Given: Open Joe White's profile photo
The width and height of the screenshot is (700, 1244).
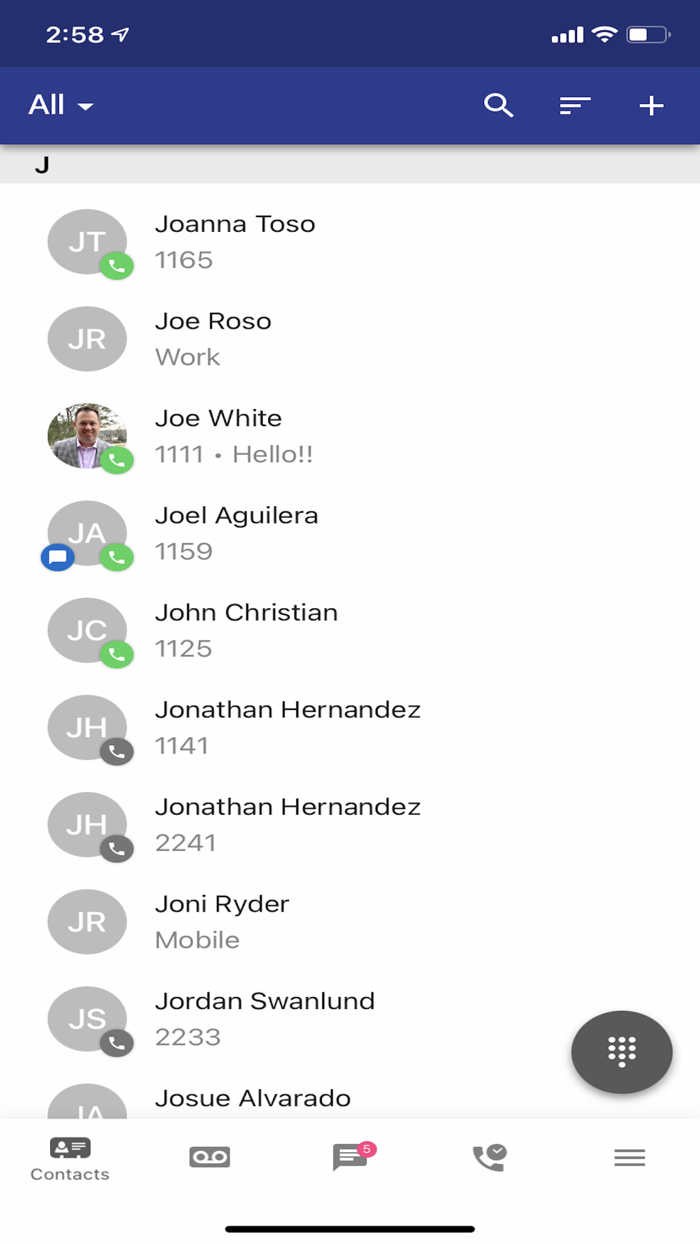Looking at the screenshot, I should click(x=87, y=436).
